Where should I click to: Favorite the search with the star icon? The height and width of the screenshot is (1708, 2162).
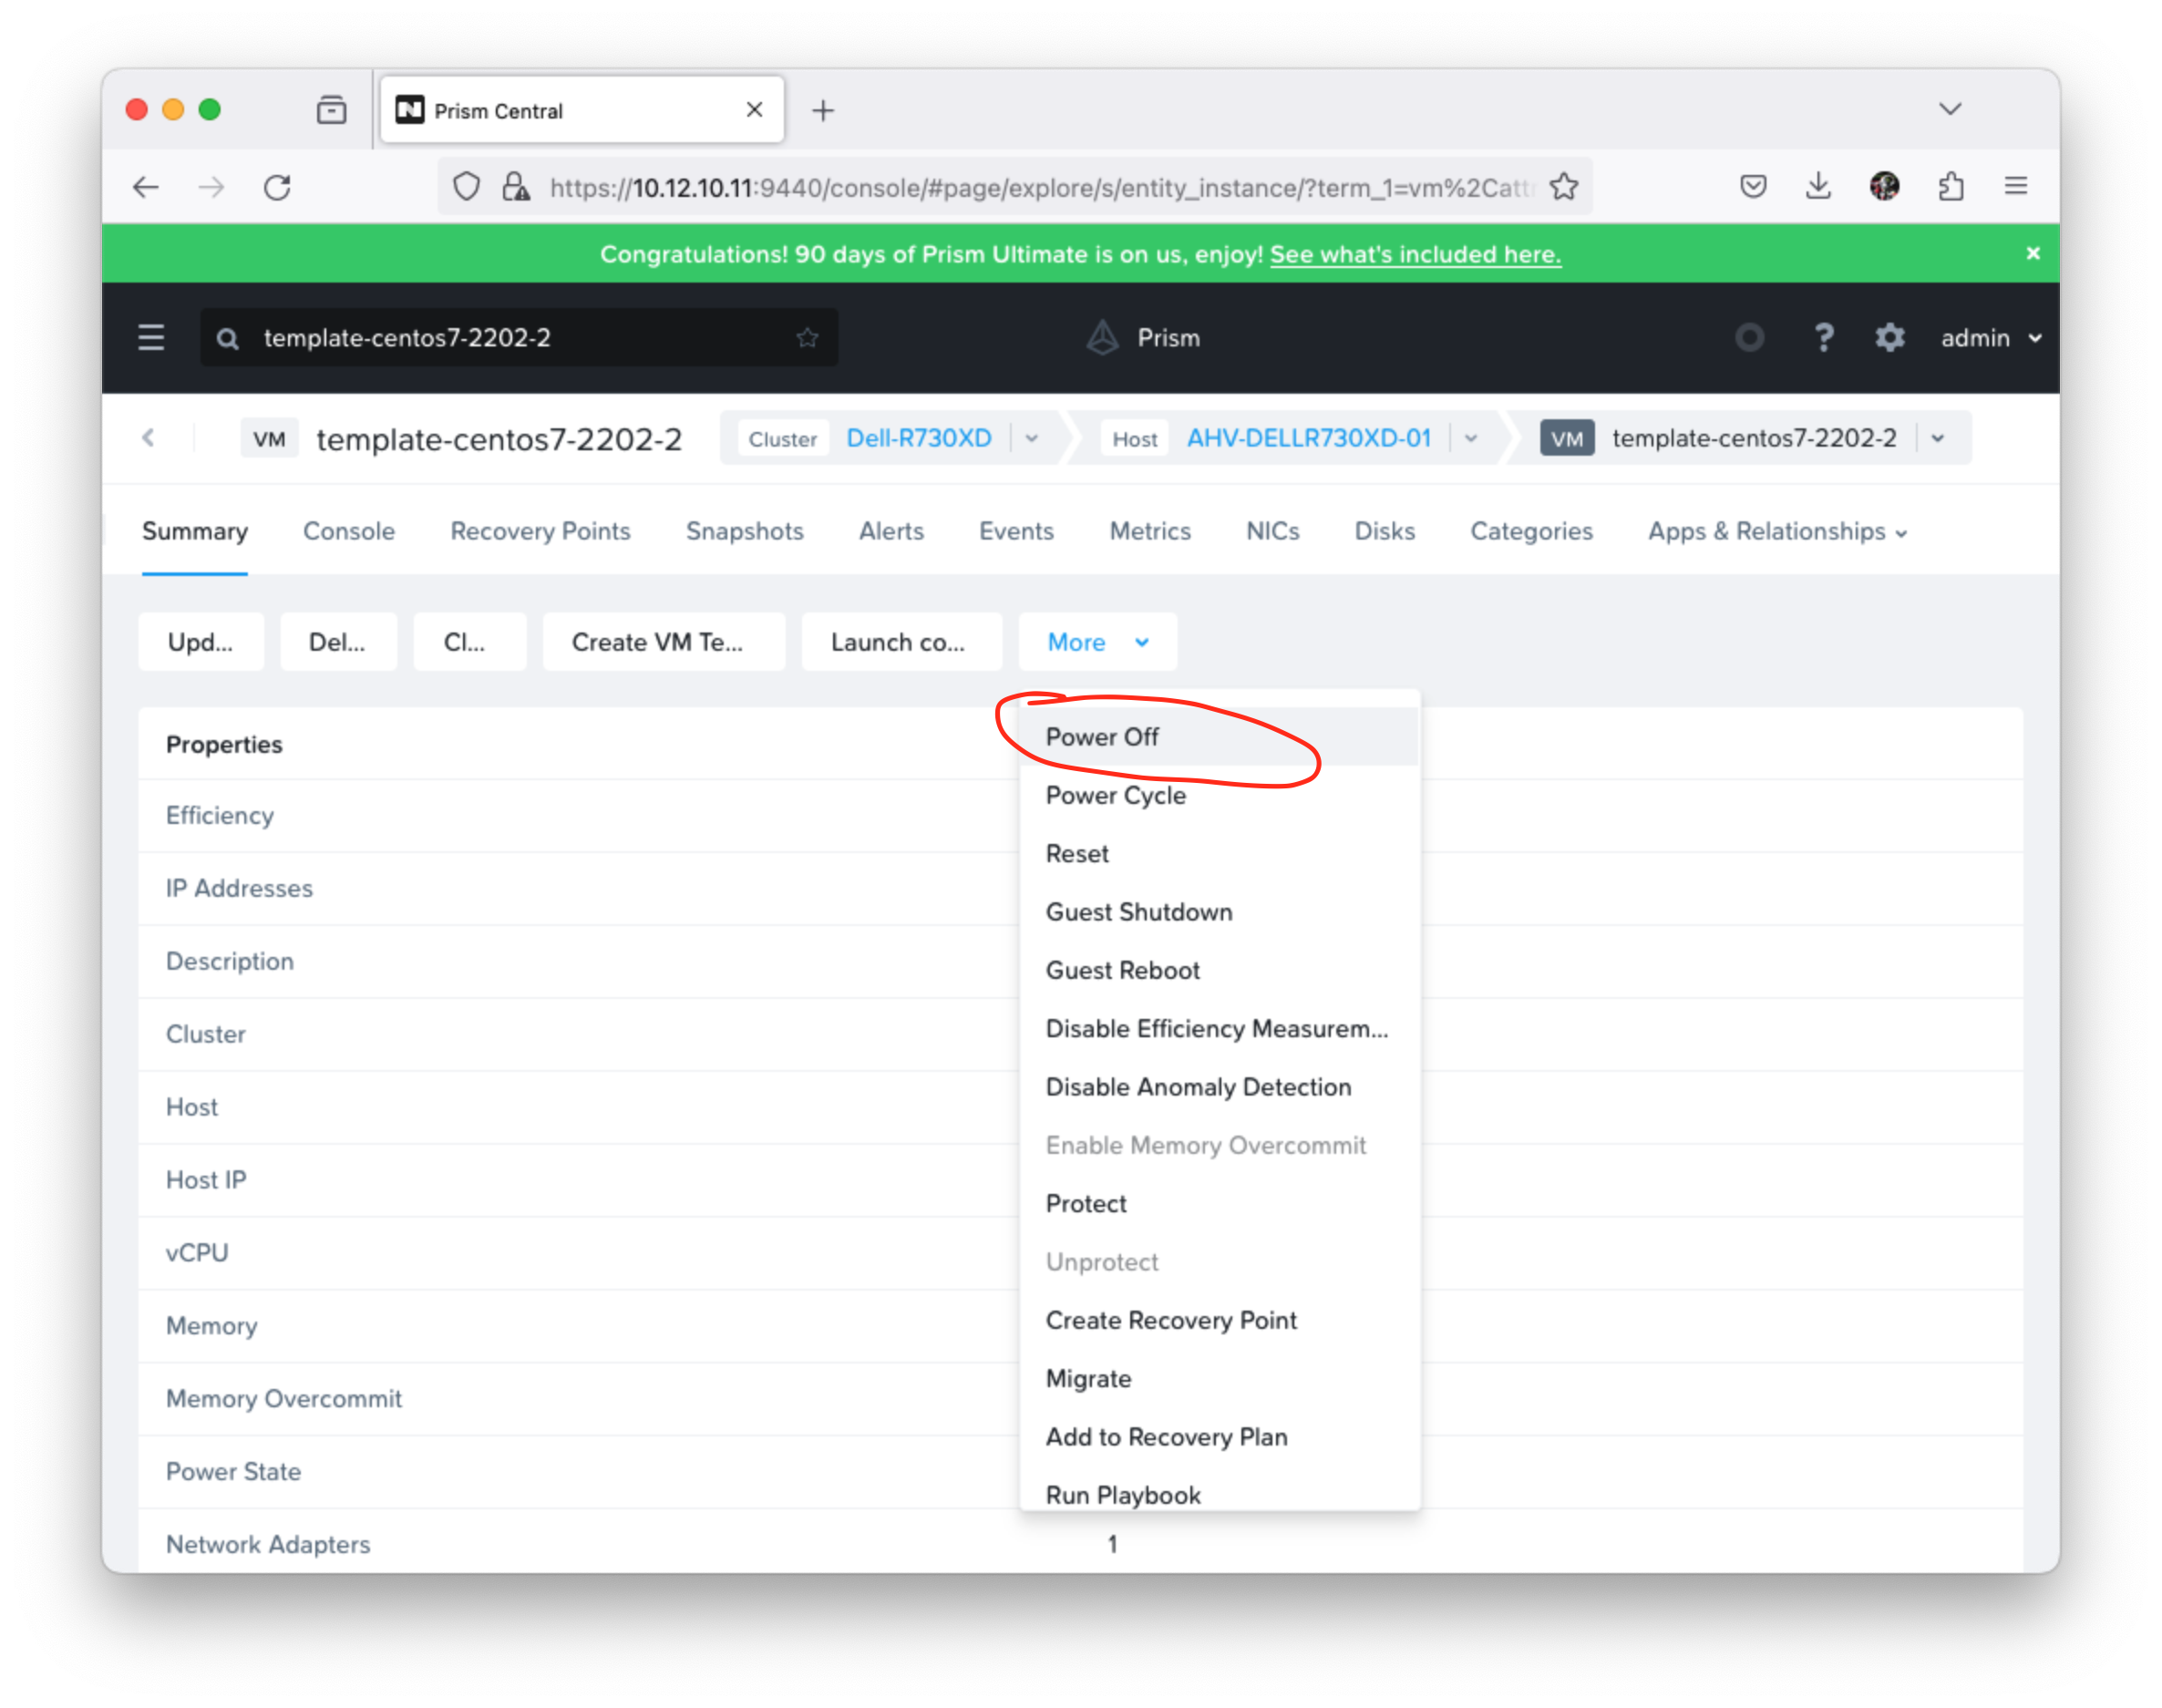tap(807, 338)
